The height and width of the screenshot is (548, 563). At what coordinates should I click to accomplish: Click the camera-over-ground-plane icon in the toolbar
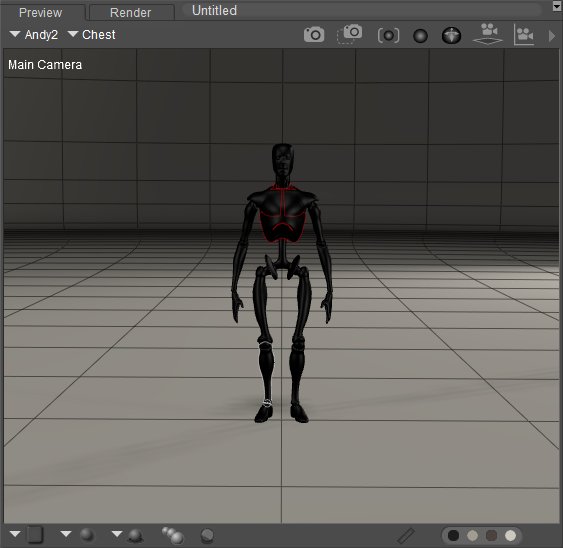click(487, 34)
